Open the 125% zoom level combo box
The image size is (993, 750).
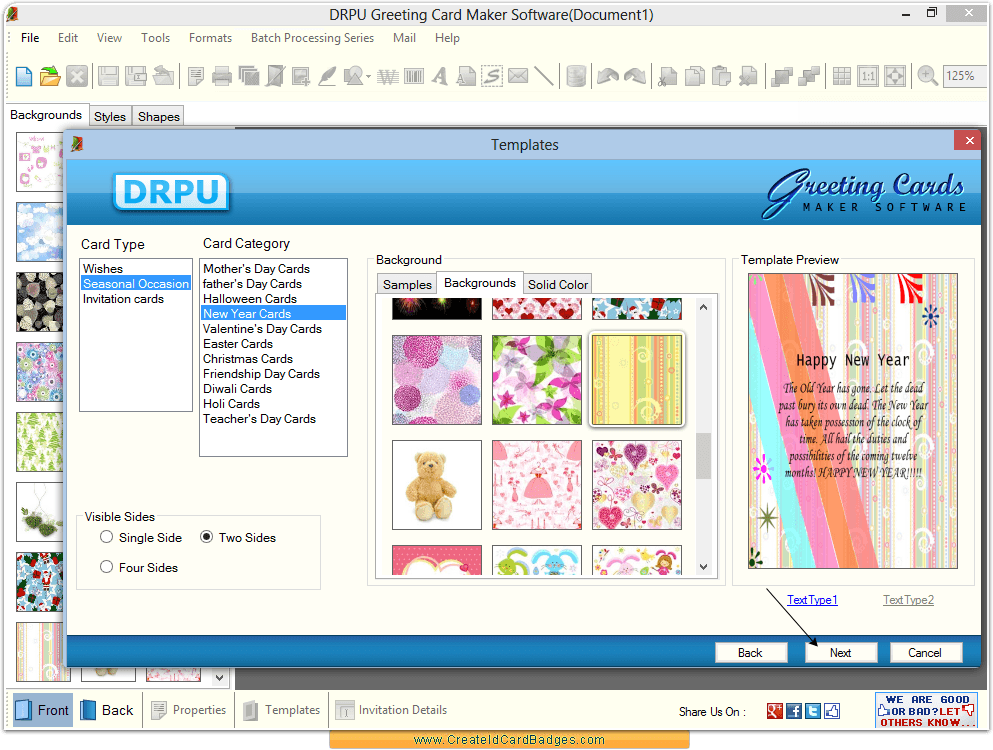tap(965, 76)
